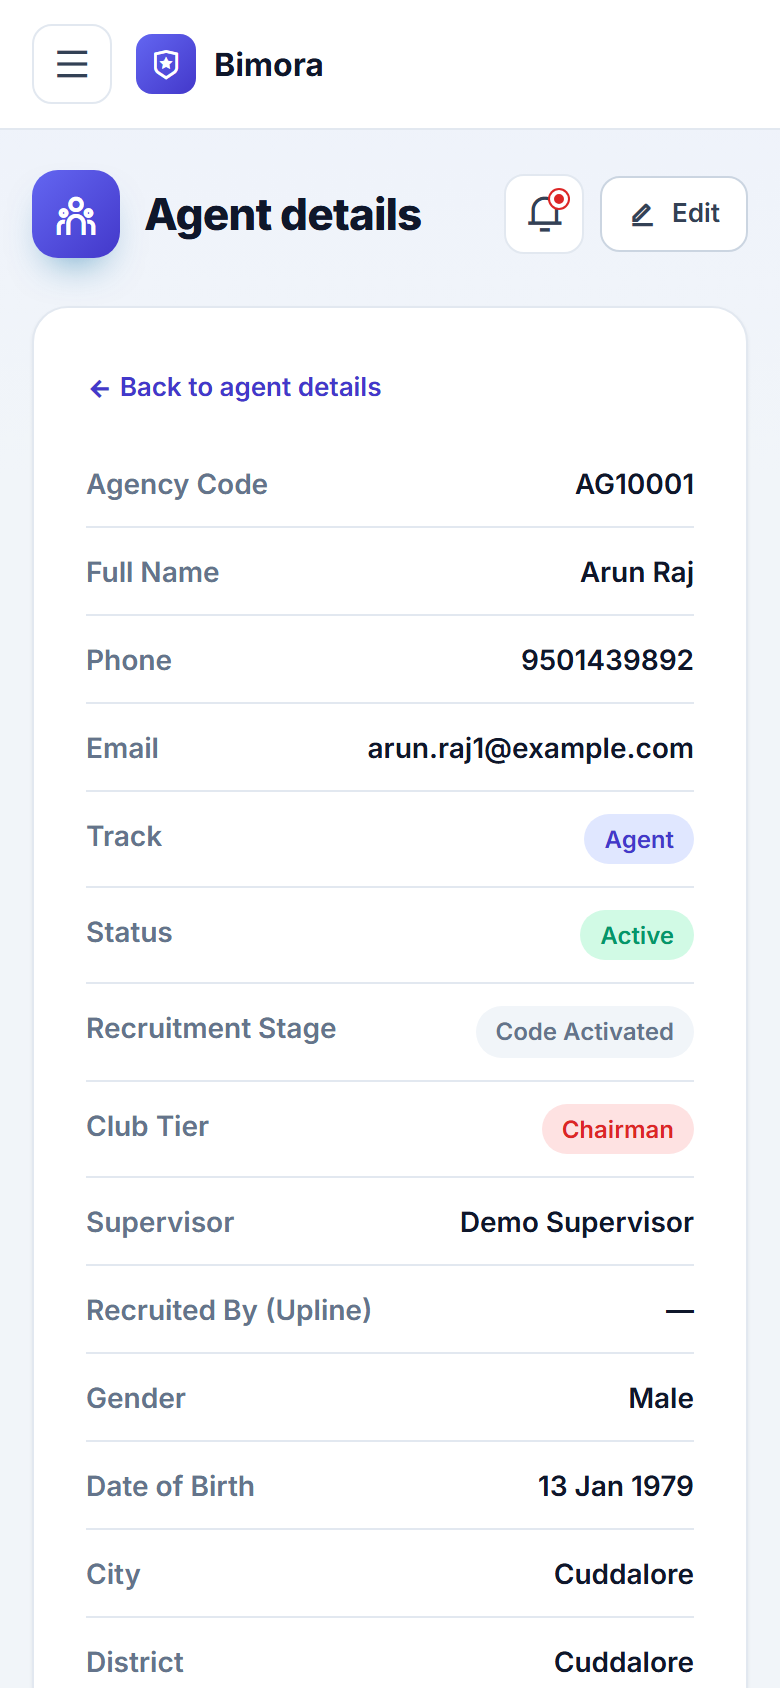Click the date of birth 13 Jan 1979
Viewport: 780px width, 1688px height.
click(616, 1486)
